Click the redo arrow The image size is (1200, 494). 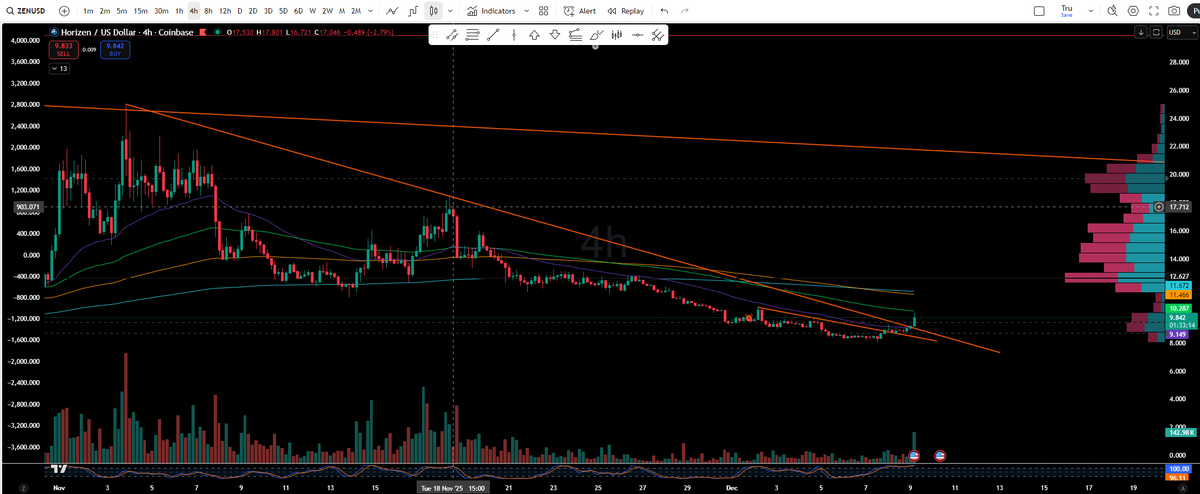686,11
